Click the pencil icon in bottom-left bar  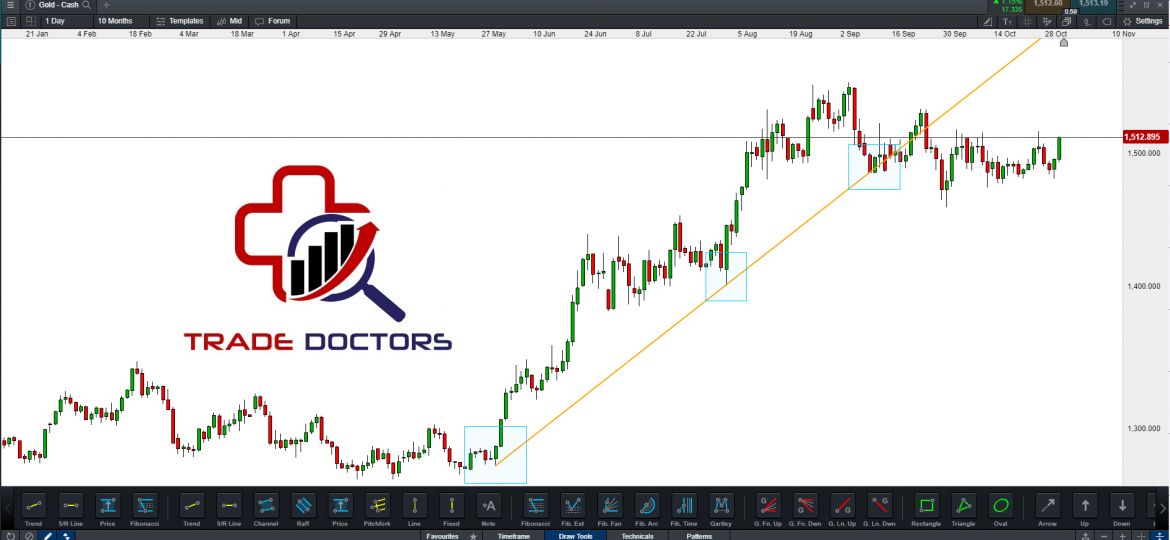[x=46, y=535]
